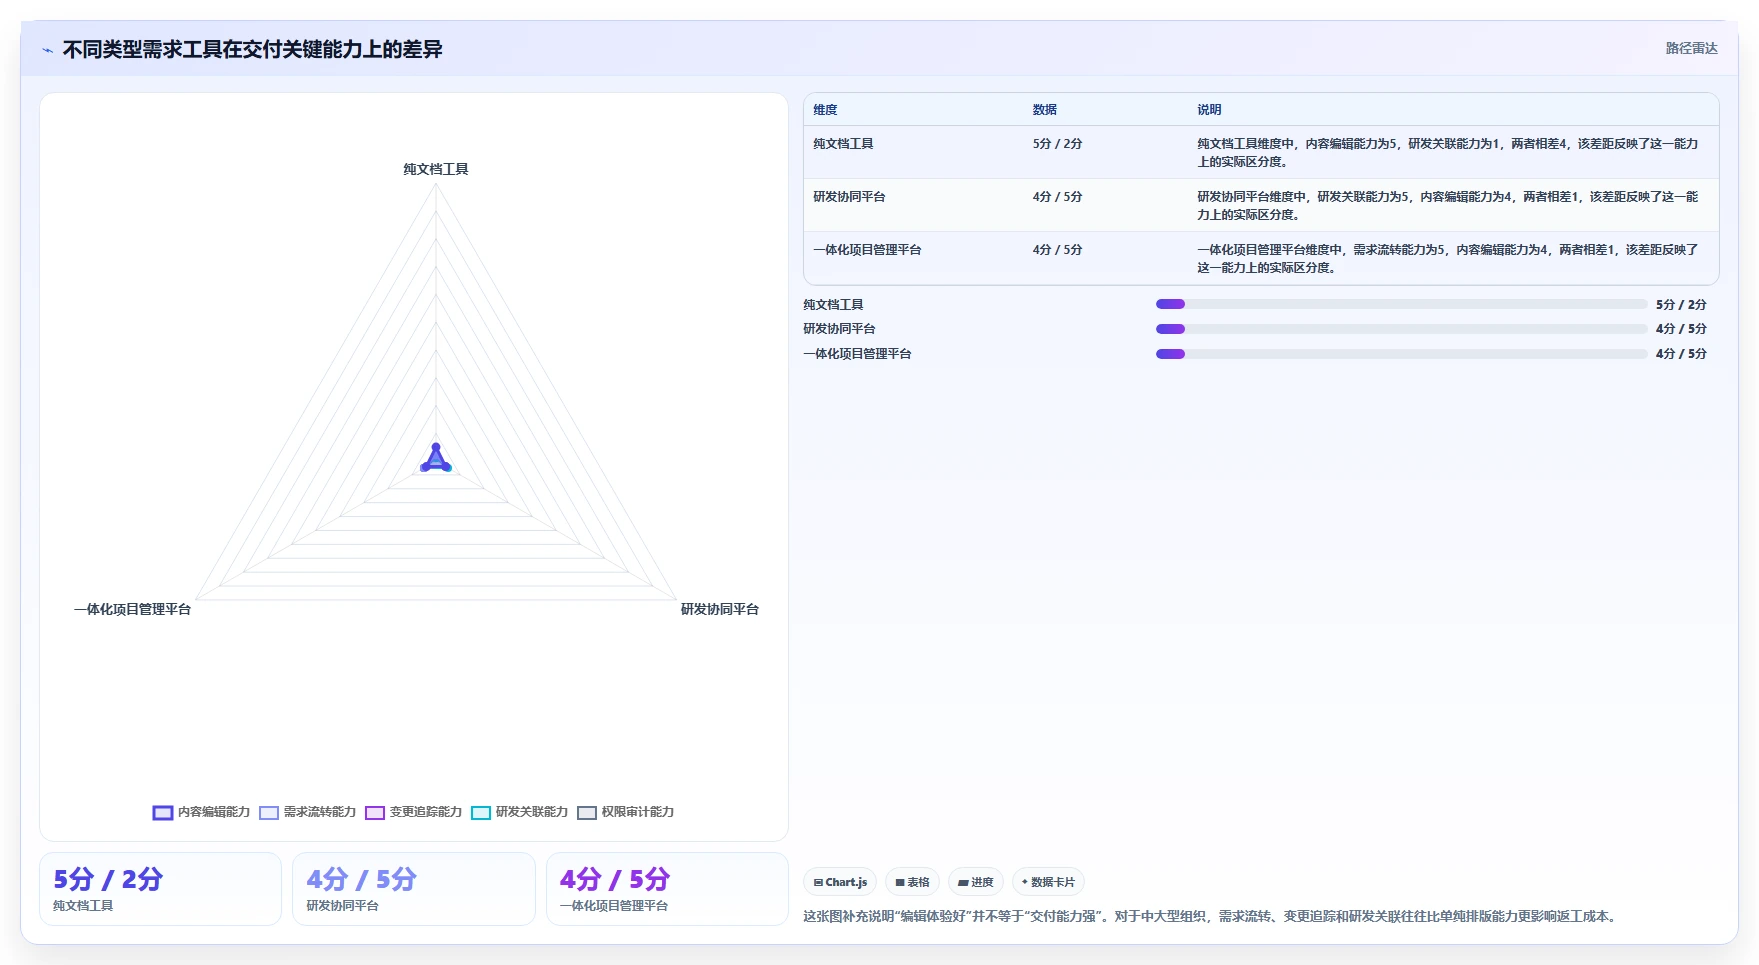Click the 研发协同平台 progress bar
The width and height of the screenshot is (1759, 965).
(1401, 329)
